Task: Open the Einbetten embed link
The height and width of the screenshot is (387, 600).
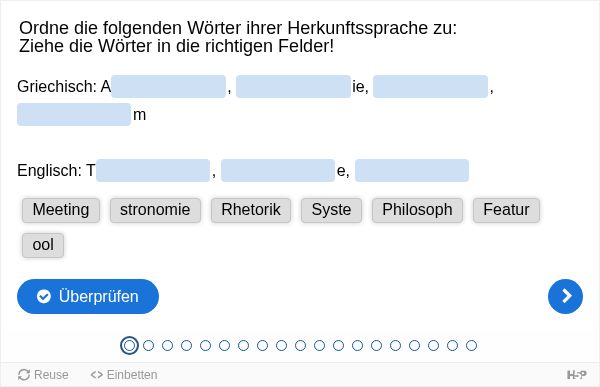Action: [x=124, y=375]
